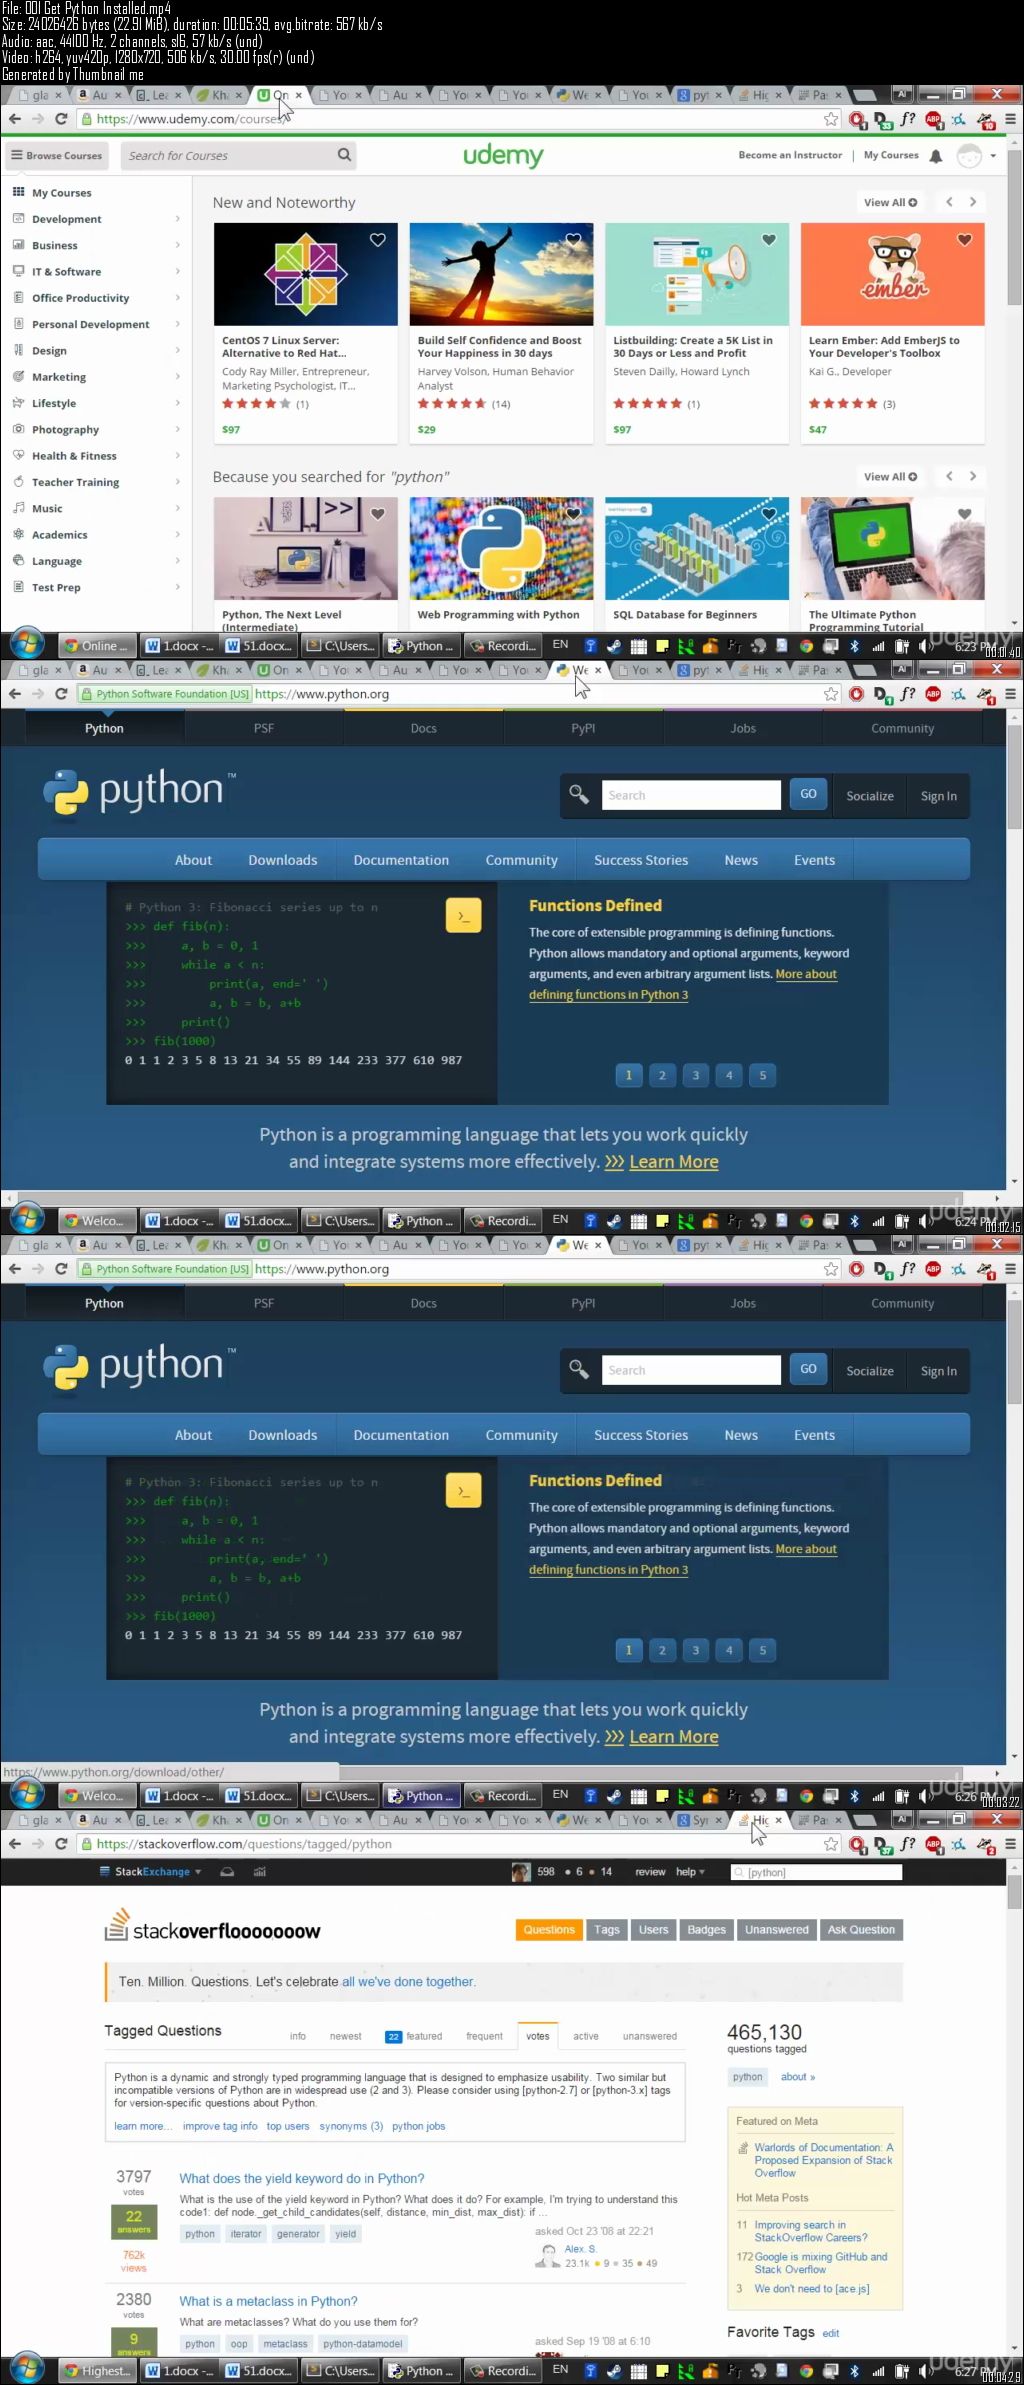Expand the Office Productivity category
Screen dimensions: 1024x2385
96,298
